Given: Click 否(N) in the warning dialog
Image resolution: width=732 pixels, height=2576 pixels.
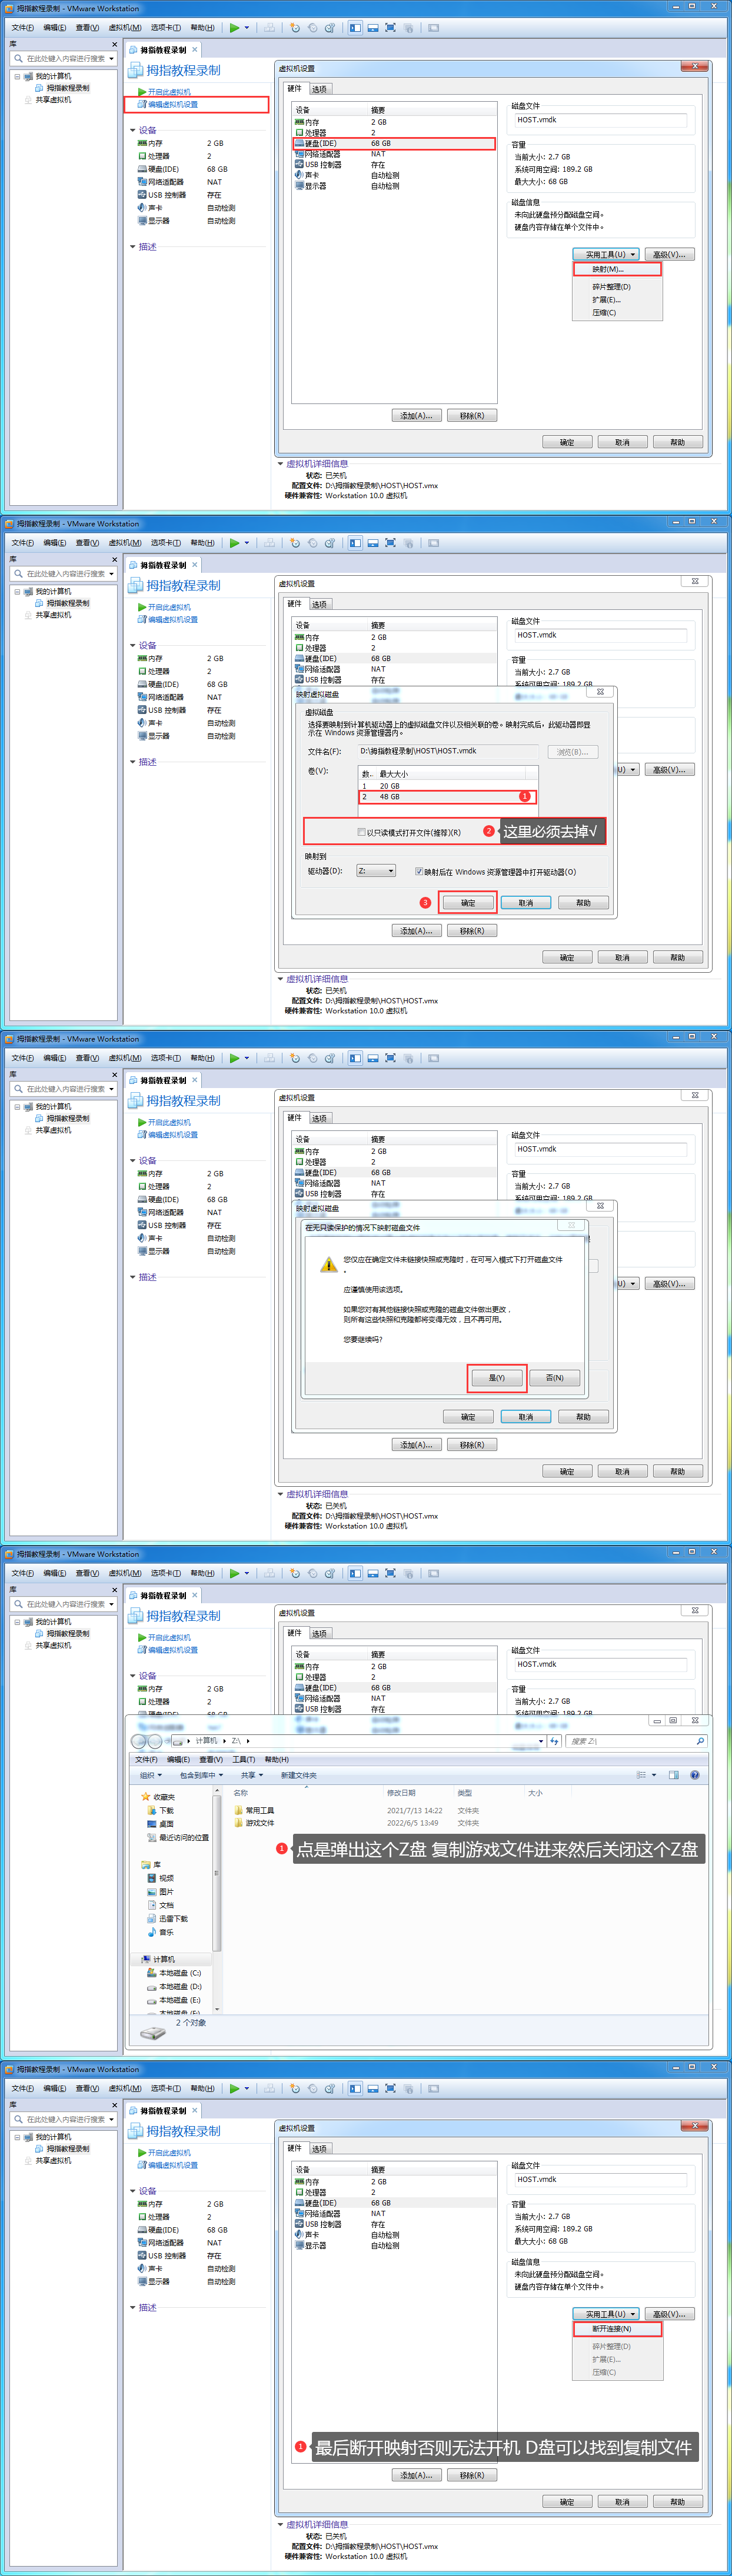Looking at the screenshot, I should point(554,1377).
